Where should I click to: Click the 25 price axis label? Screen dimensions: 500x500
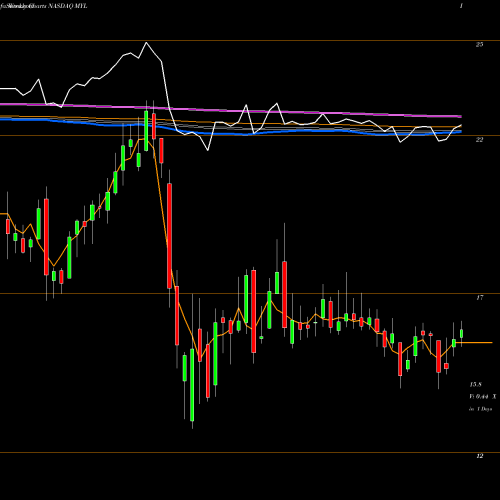coord(479,44)
